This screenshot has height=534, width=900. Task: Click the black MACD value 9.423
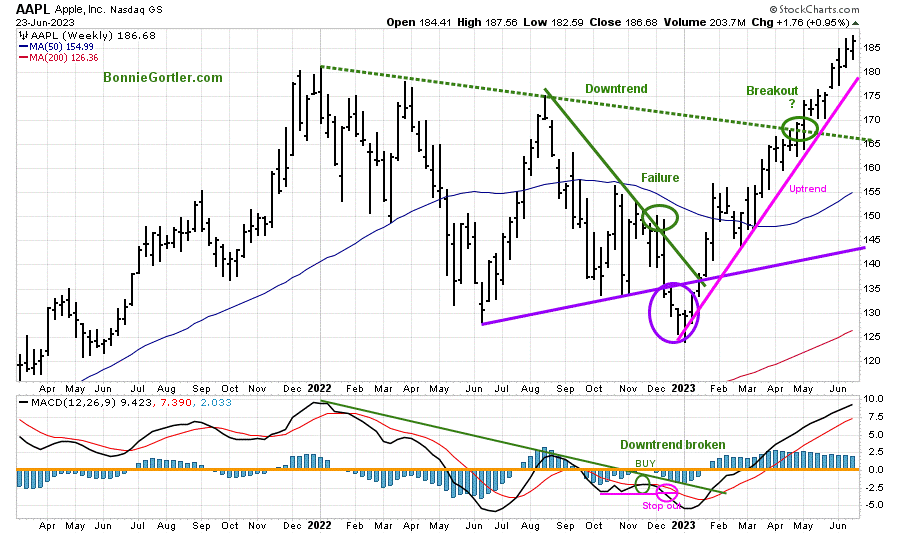[x=136, y=403]
